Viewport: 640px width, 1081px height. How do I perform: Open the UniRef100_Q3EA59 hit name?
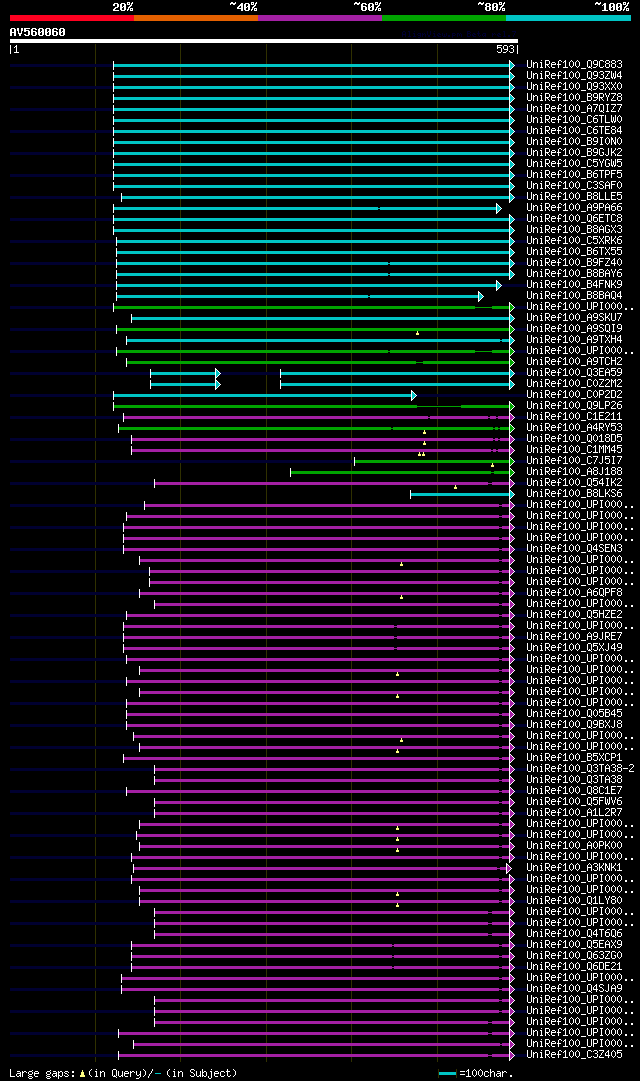pos(574,374)
